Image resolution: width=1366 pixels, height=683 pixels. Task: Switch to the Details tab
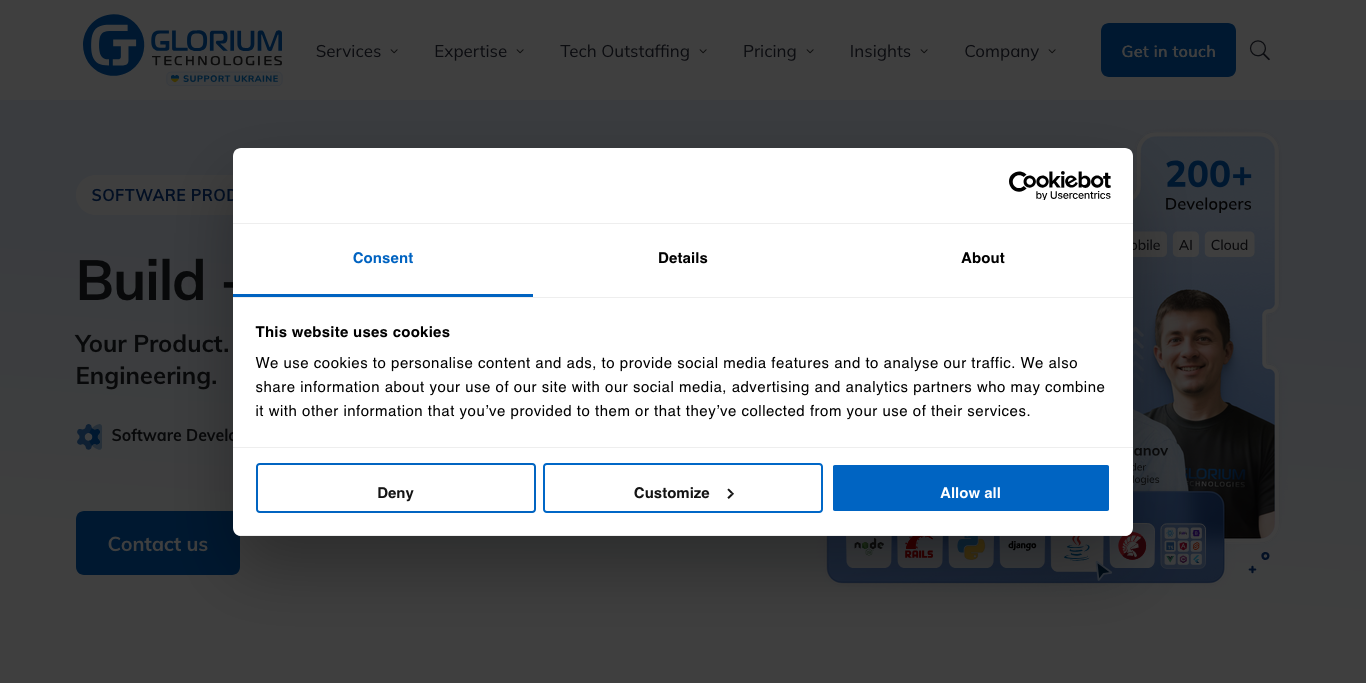coord(682,258)
